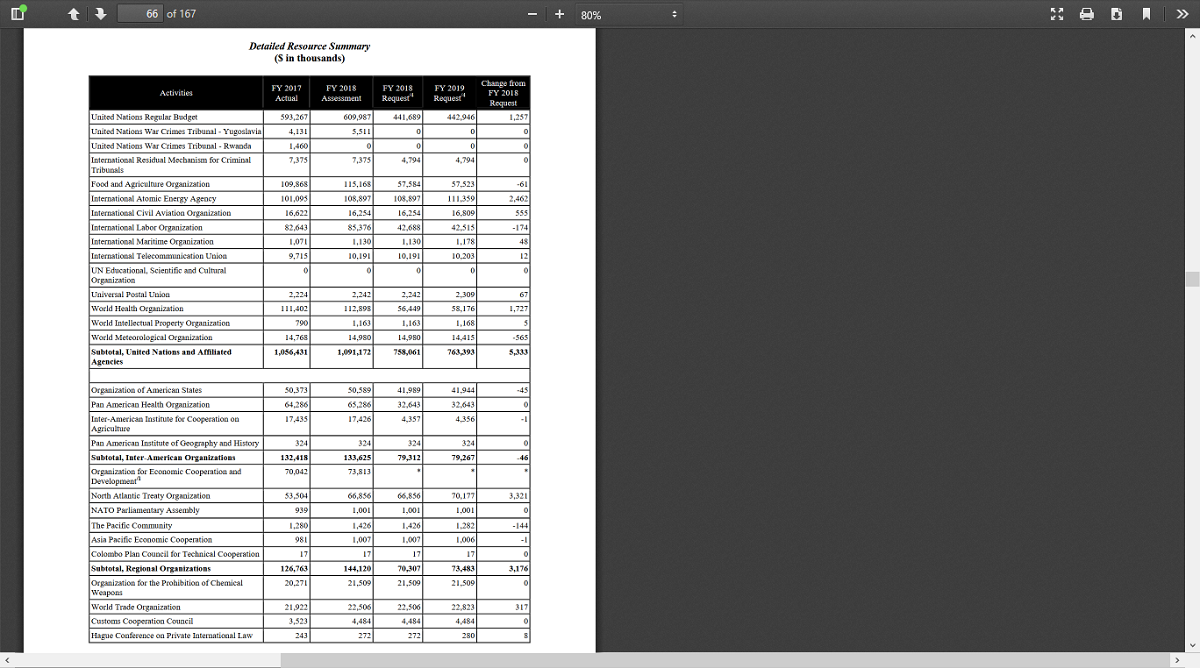Select the 'International Labor Organization' row label

coord(147,227)
